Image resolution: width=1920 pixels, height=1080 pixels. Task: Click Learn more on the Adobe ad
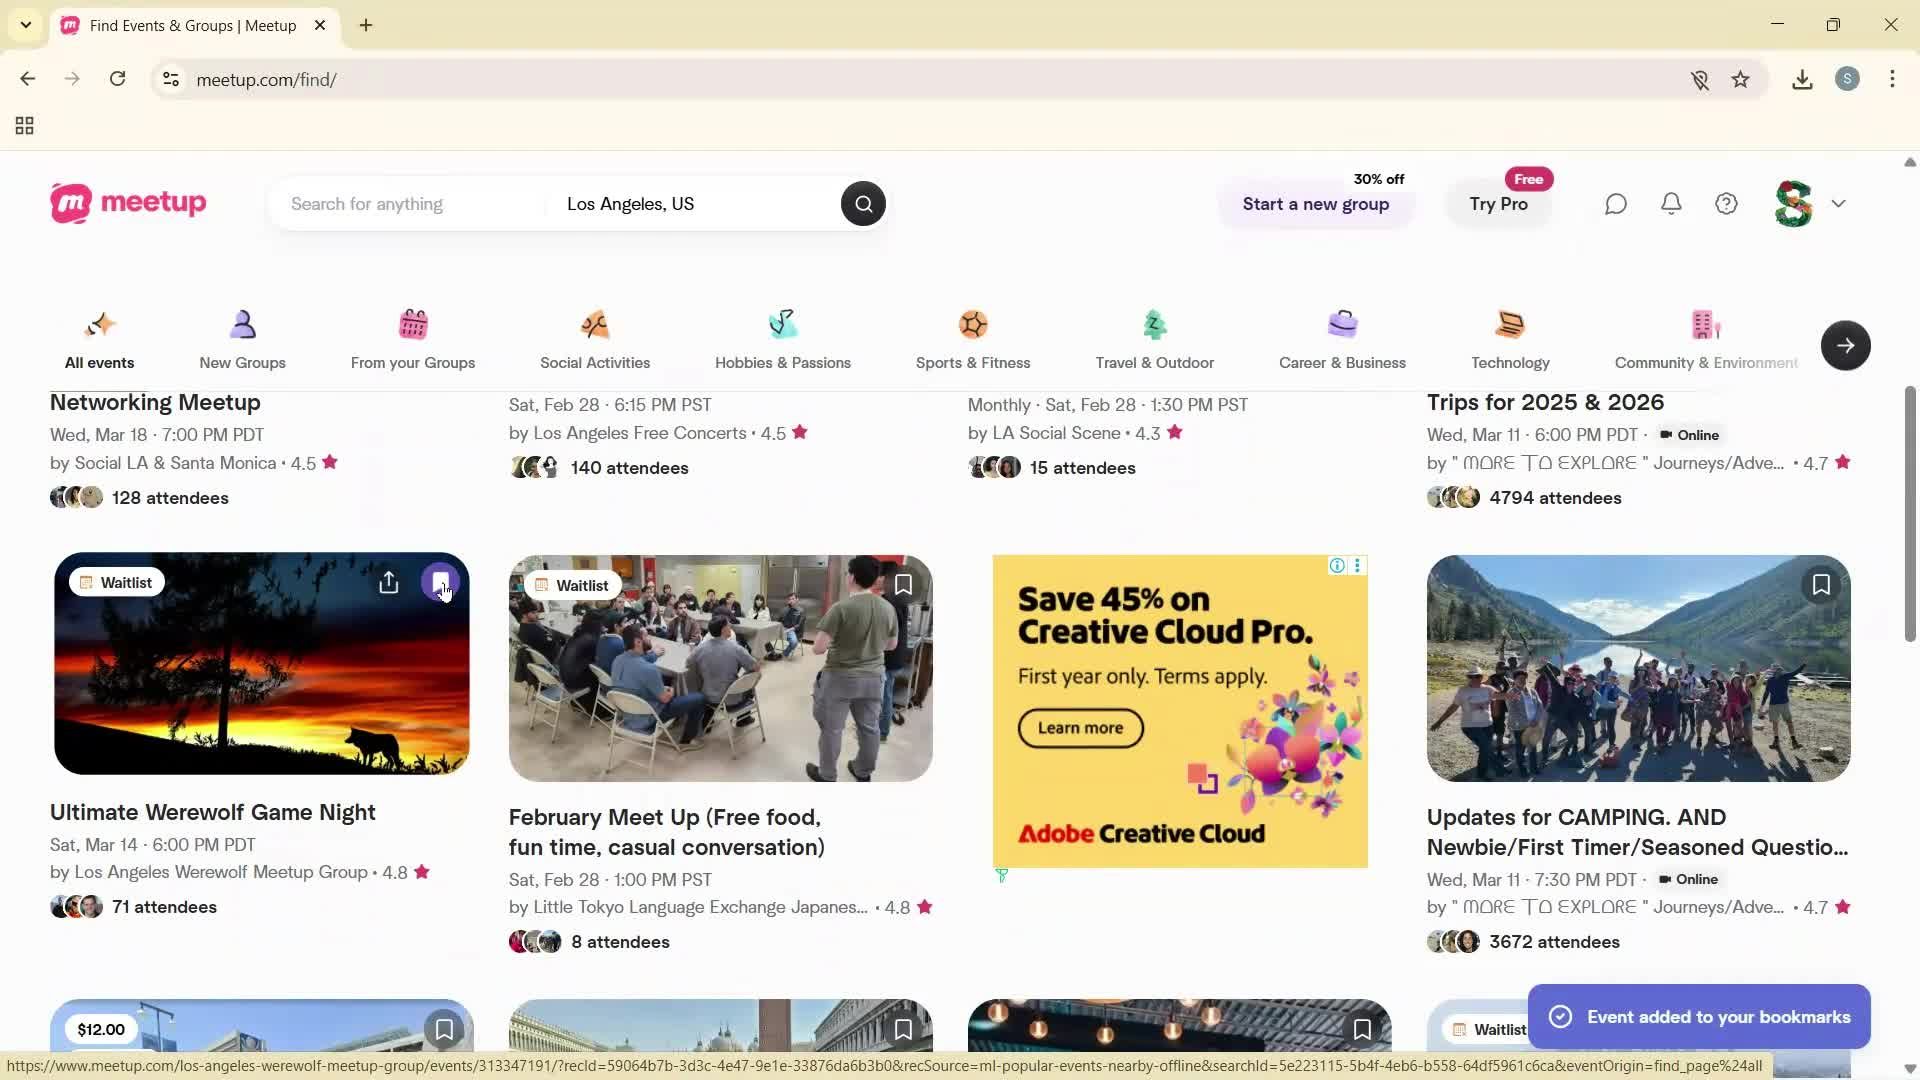(x=1080, y=728)
